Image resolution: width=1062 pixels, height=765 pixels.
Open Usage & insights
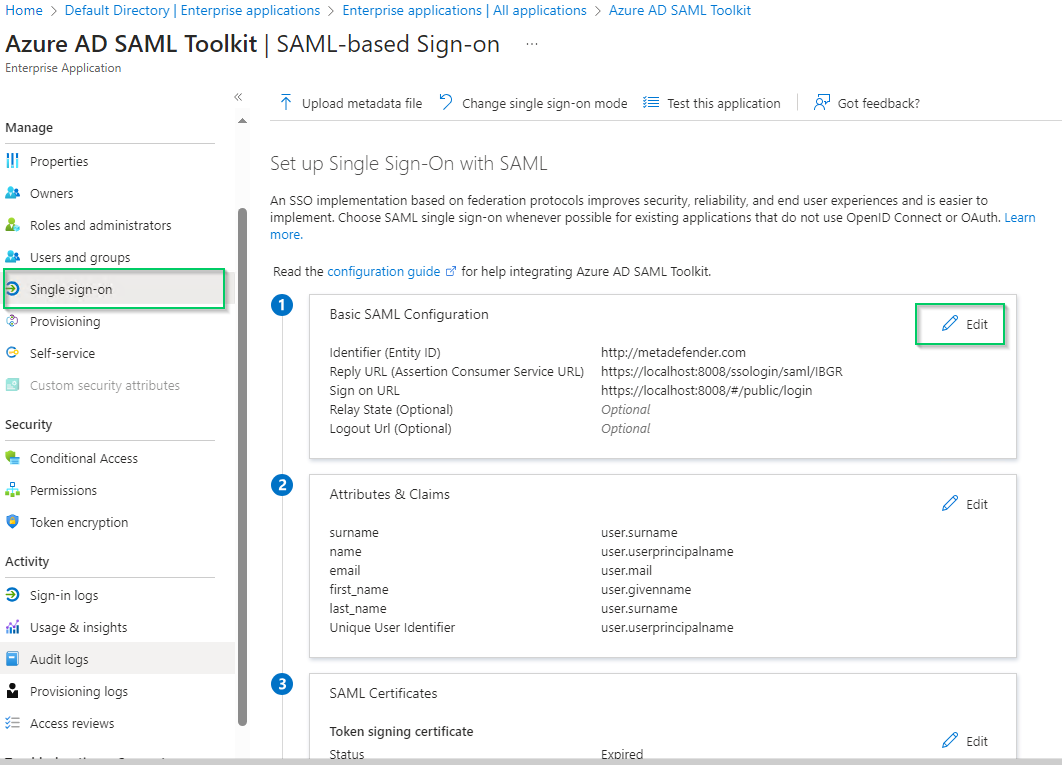(x=79, y=627)
